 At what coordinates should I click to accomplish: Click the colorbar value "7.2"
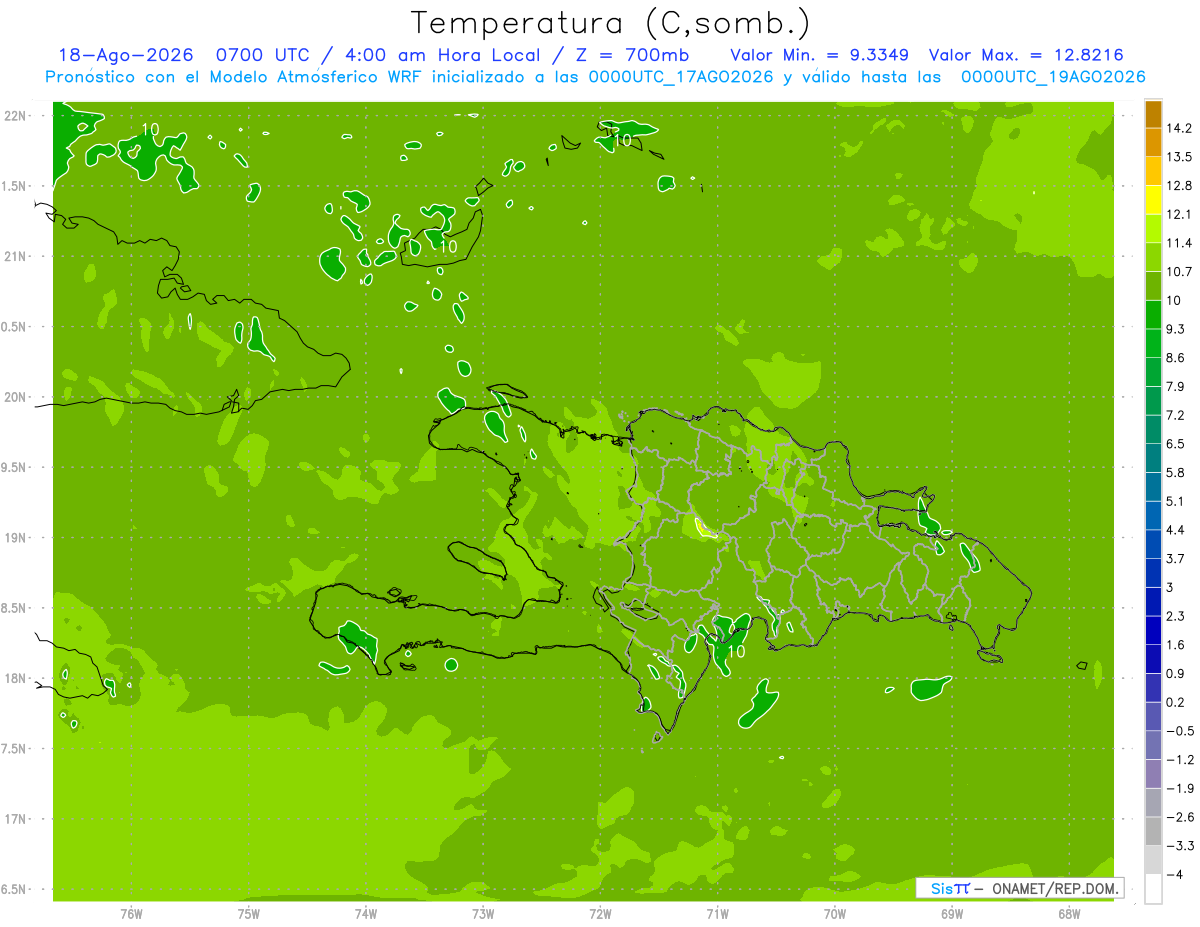[1176, 415]
